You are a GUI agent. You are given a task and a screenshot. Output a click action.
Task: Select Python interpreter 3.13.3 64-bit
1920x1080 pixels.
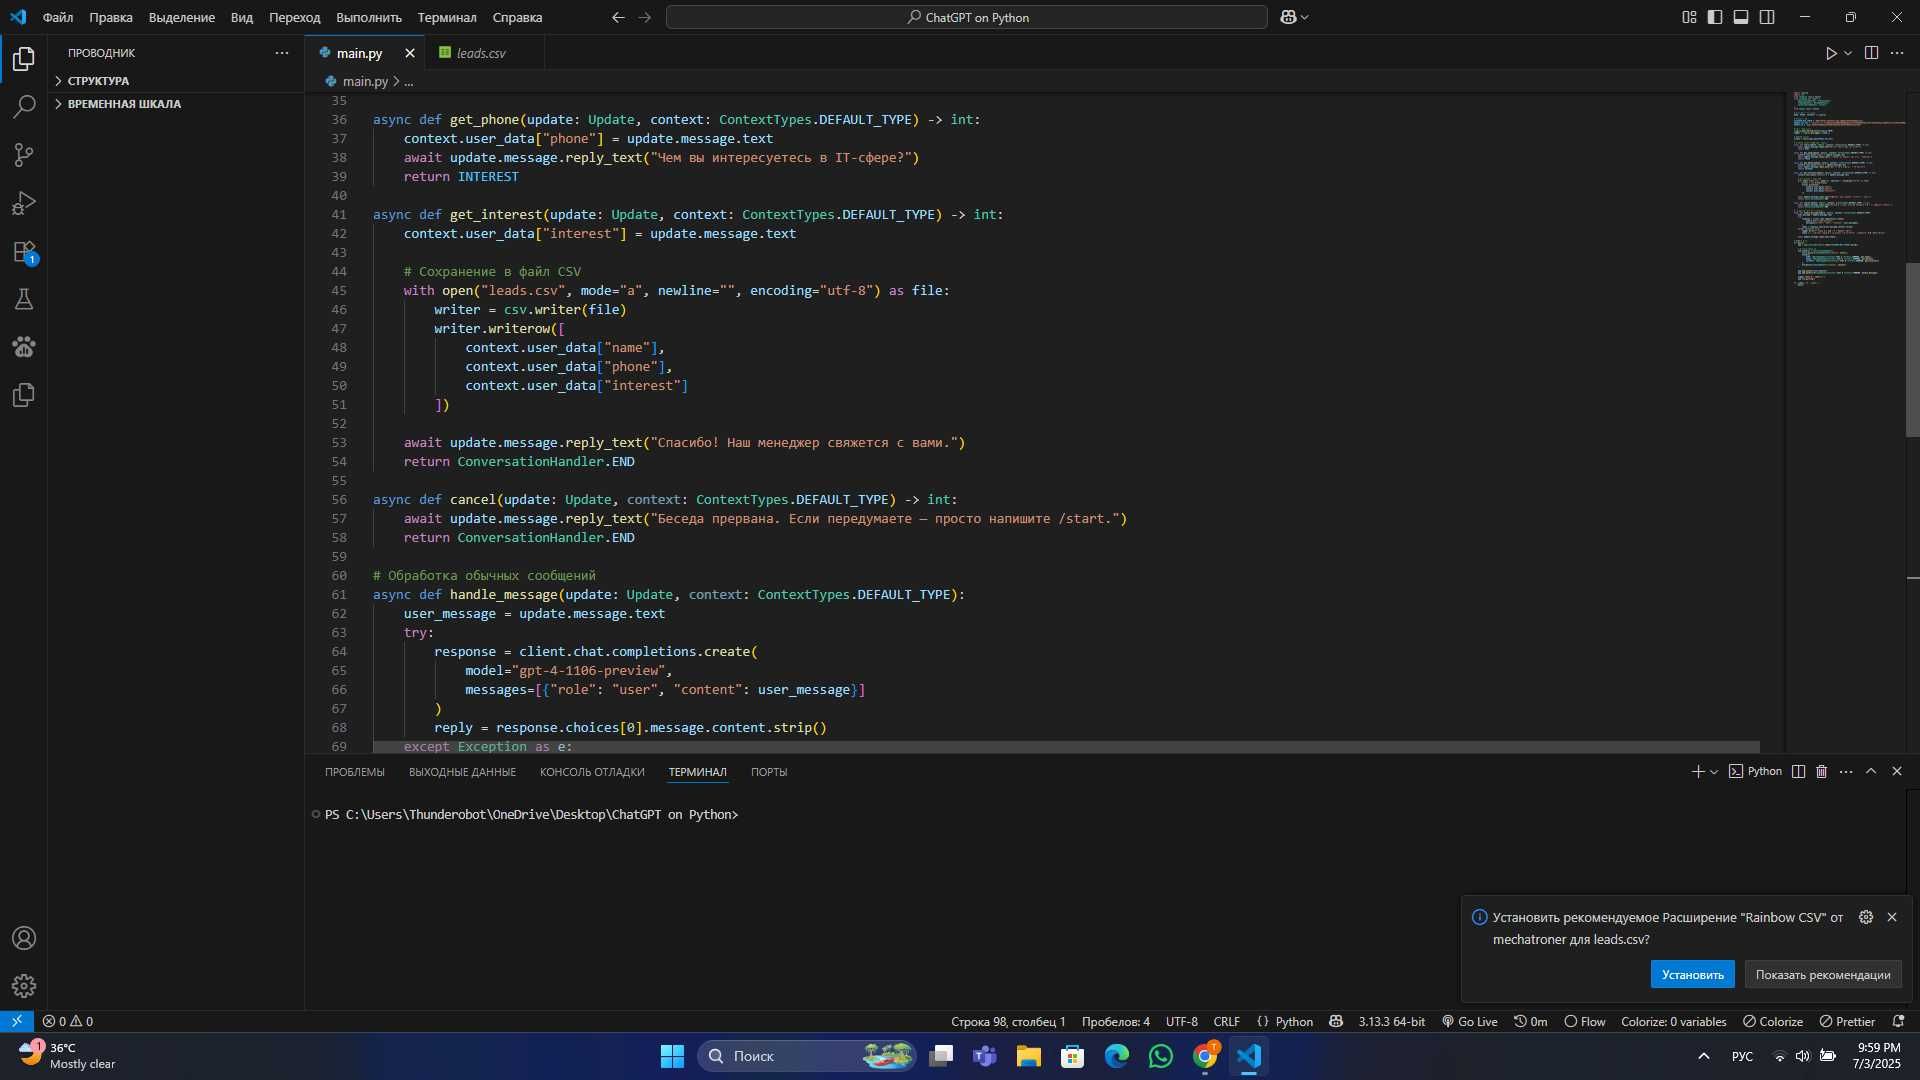pyautogui.click(x=1391, y=1021)
